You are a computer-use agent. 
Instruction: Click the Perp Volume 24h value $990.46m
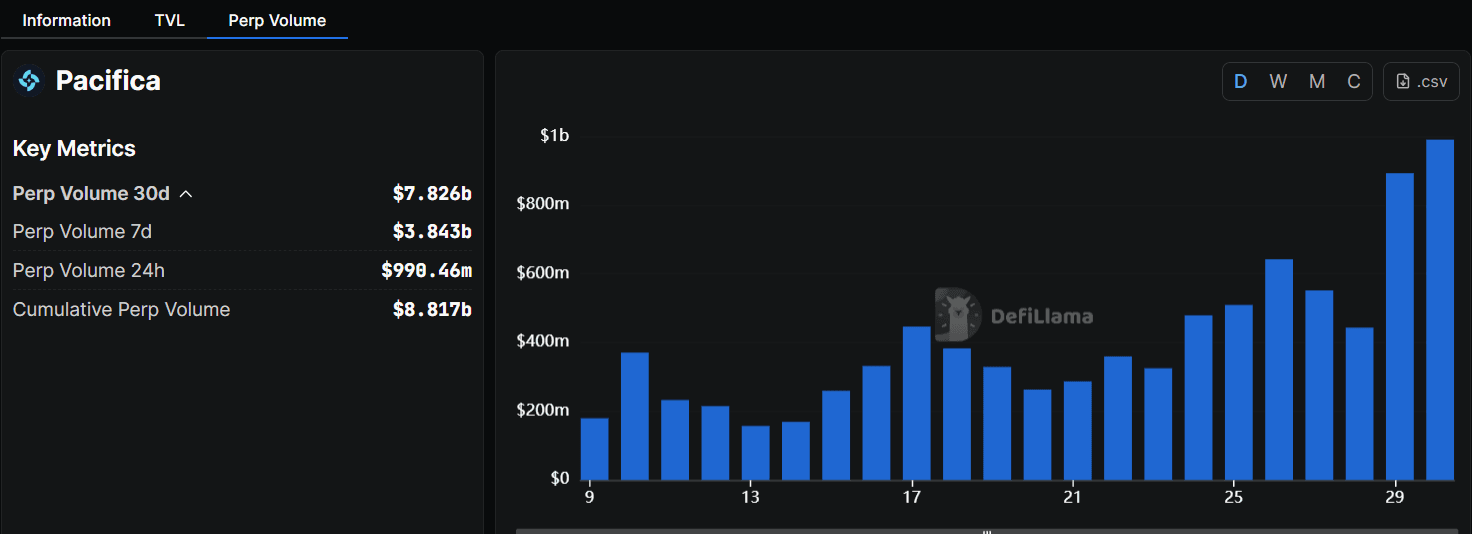click(x=426, y=271)
